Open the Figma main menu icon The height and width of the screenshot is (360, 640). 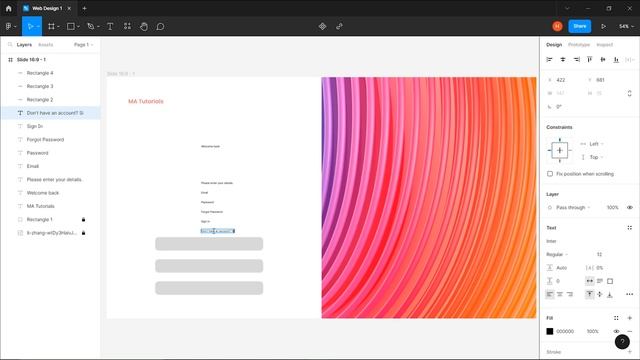click(9, 27)
